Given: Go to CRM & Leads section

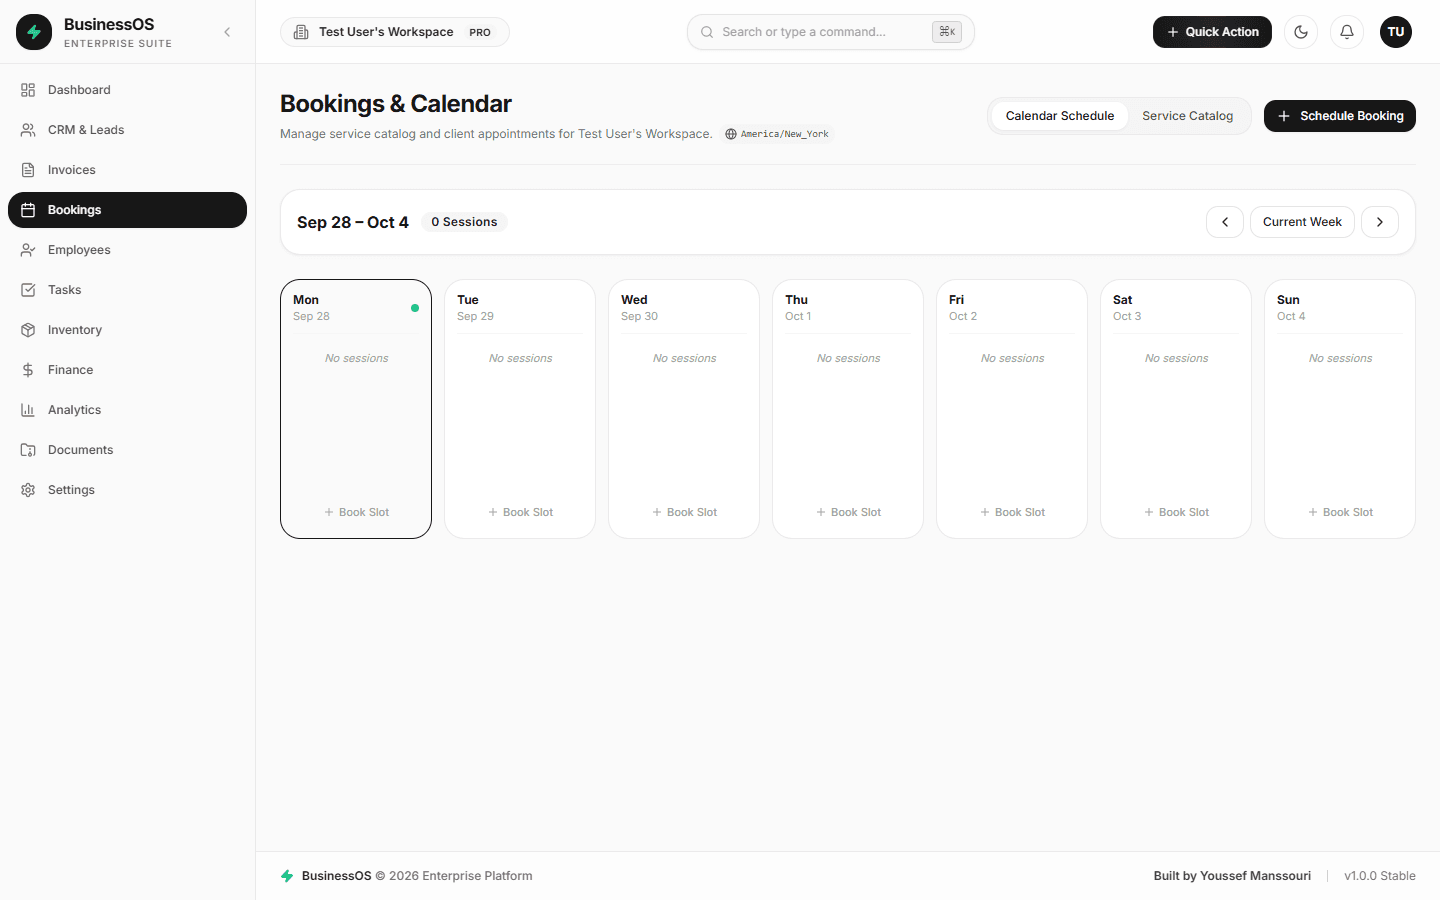Looking at the screenshot, I should click(127, 130).
